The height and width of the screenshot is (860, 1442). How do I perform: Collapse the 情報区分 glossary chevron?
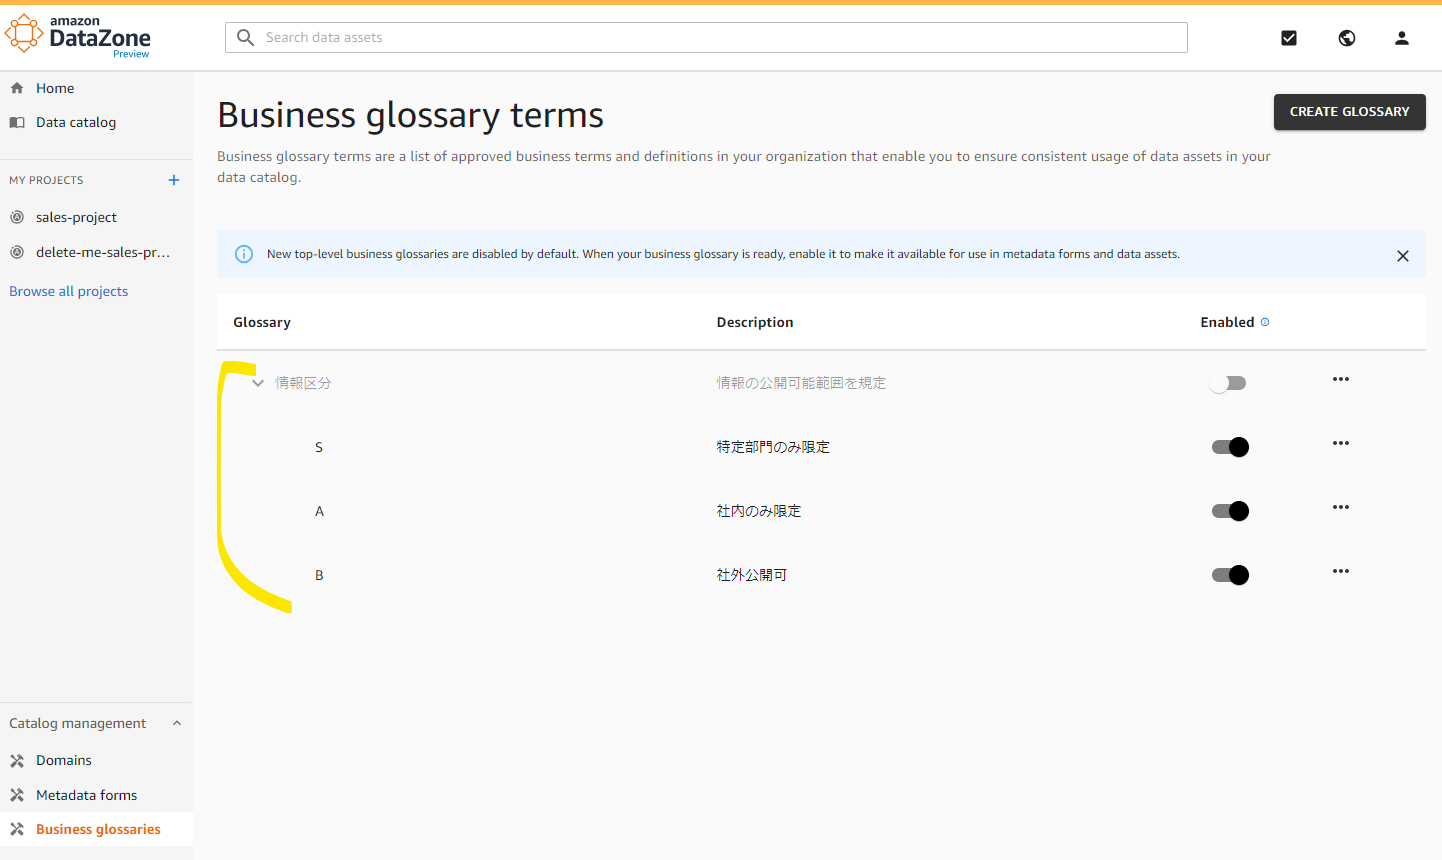[x=258, y=383]
